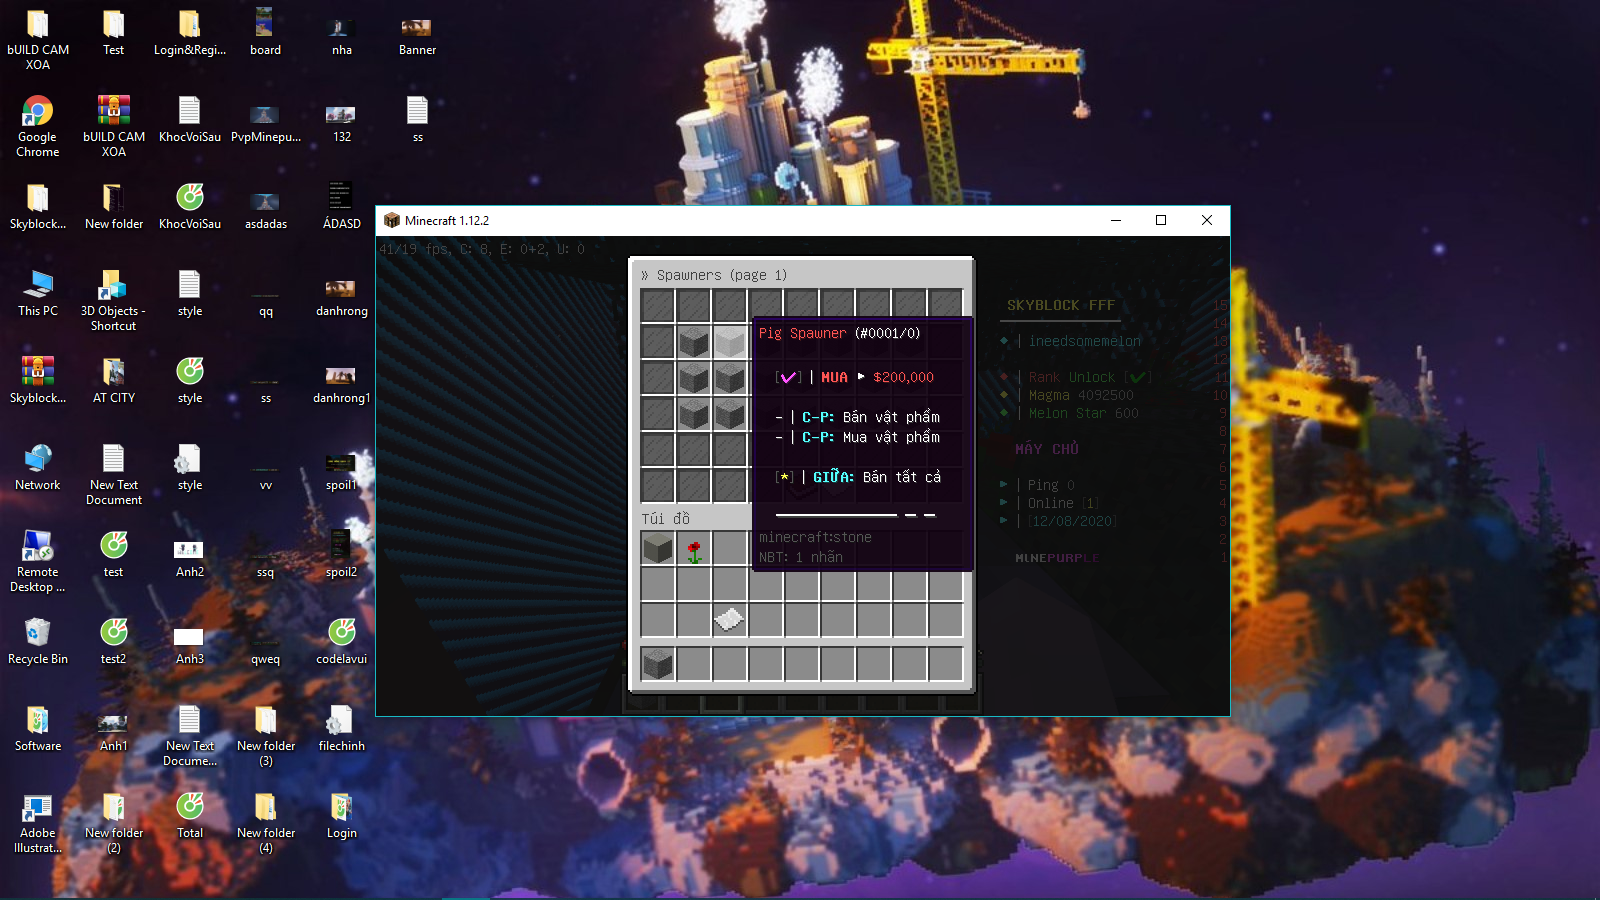Screen dimensions: 1600x900
Task: Minimize the Minecraft 1.12.2 window
Action: (x=1115, y=221)
